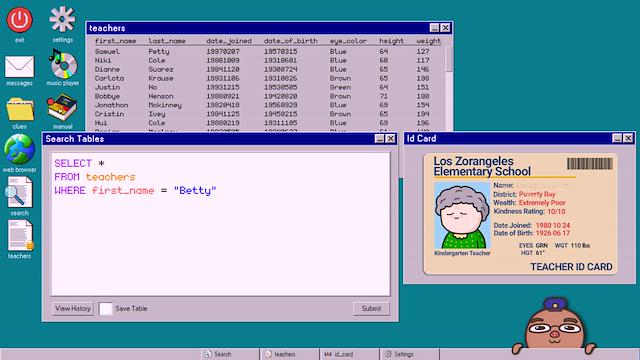Click the height column header

[391, 41]
